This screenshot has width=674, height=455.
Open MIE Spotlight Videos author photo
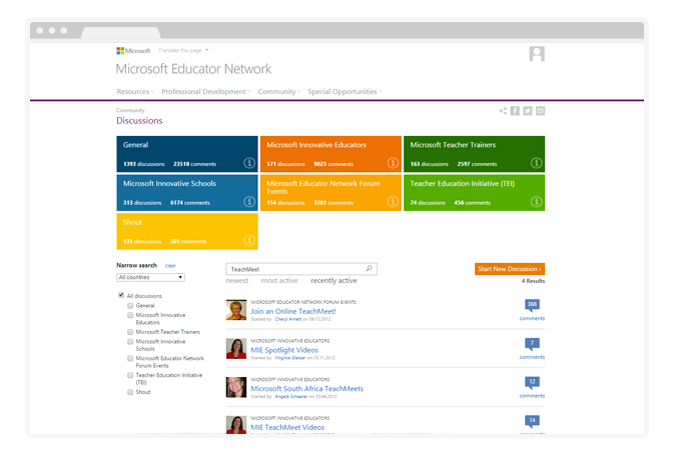[236, 348]
